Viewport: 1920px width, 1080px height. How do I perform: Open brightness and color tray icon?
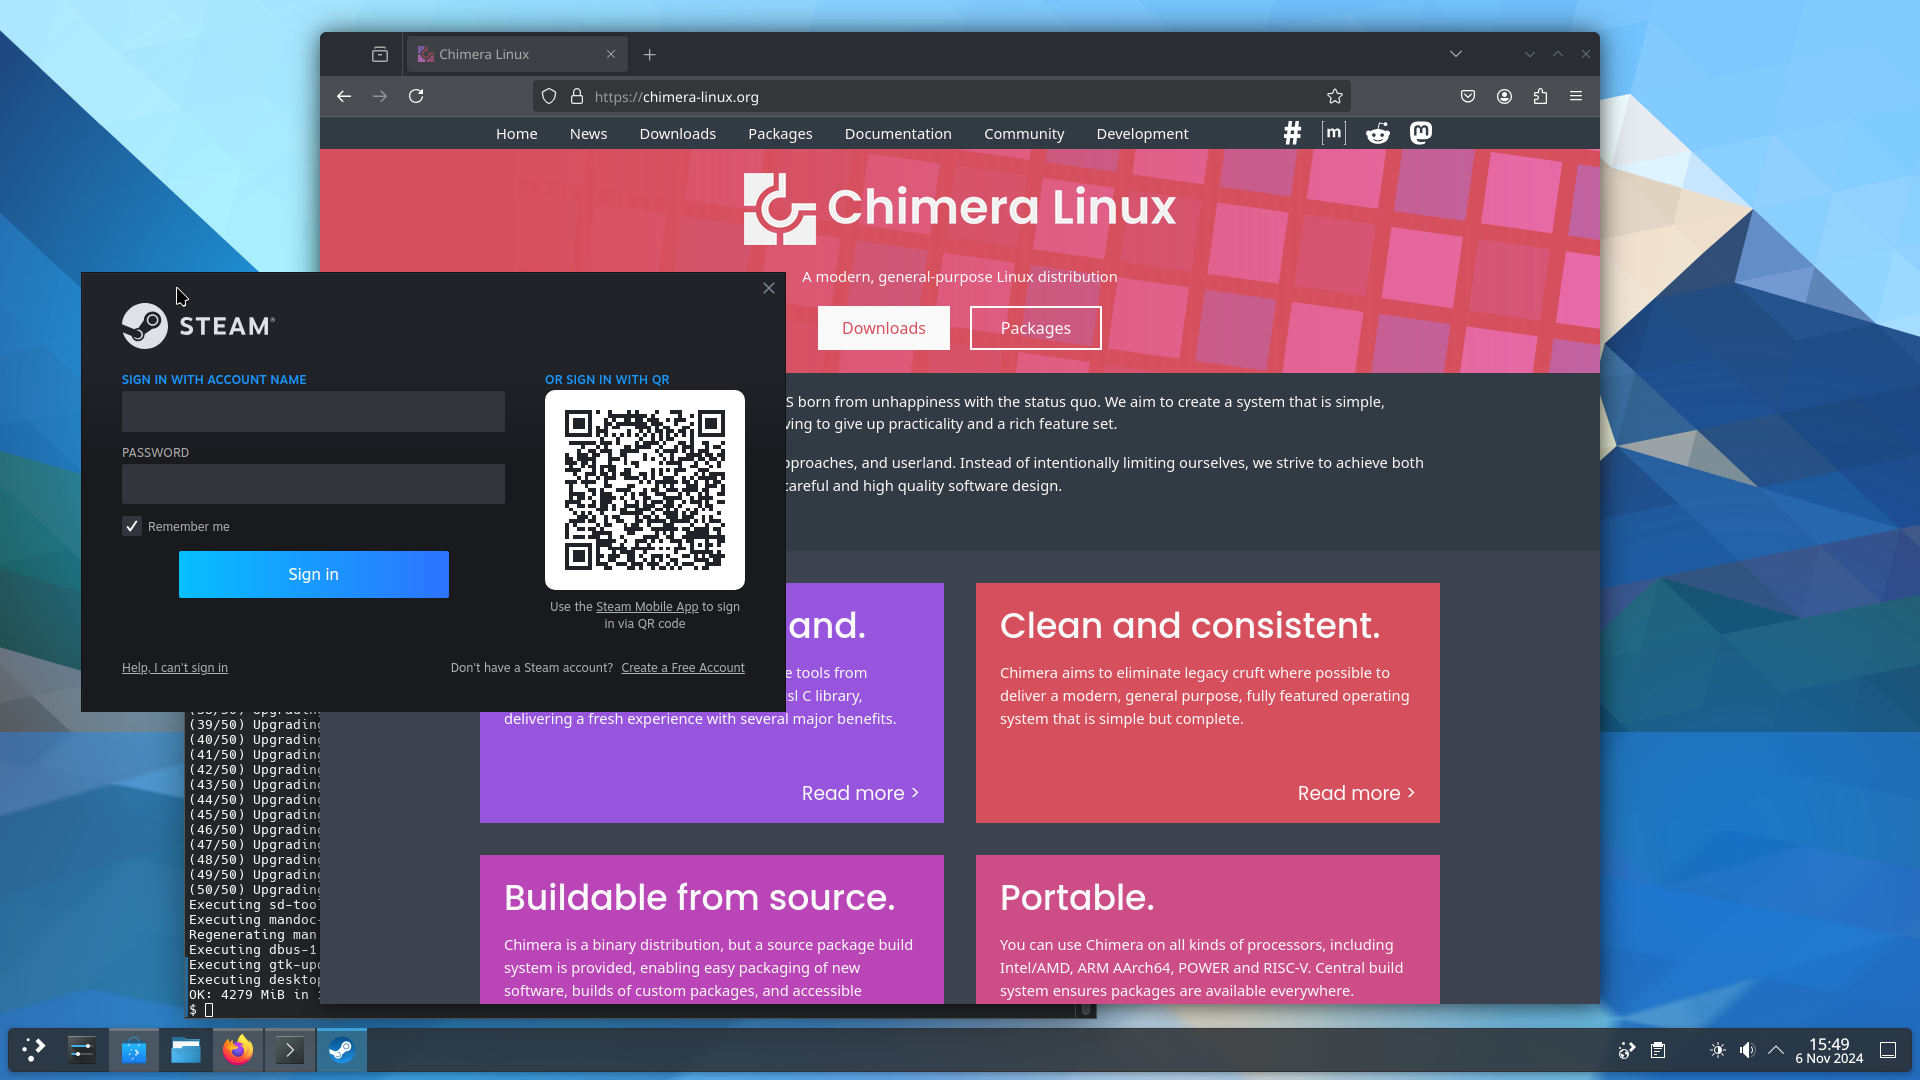click(x=1718, y=1050)
